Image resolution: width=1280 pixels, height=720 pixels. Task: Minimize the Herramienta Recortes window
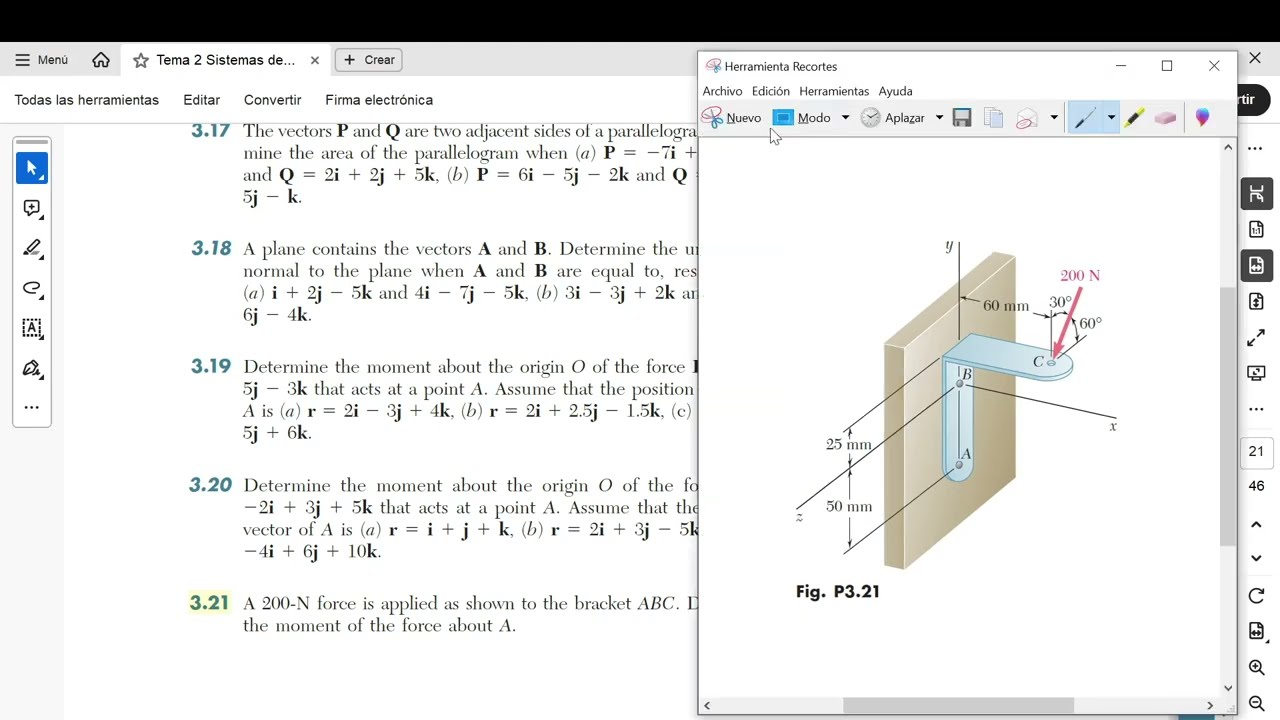[x=1121, y=66]
